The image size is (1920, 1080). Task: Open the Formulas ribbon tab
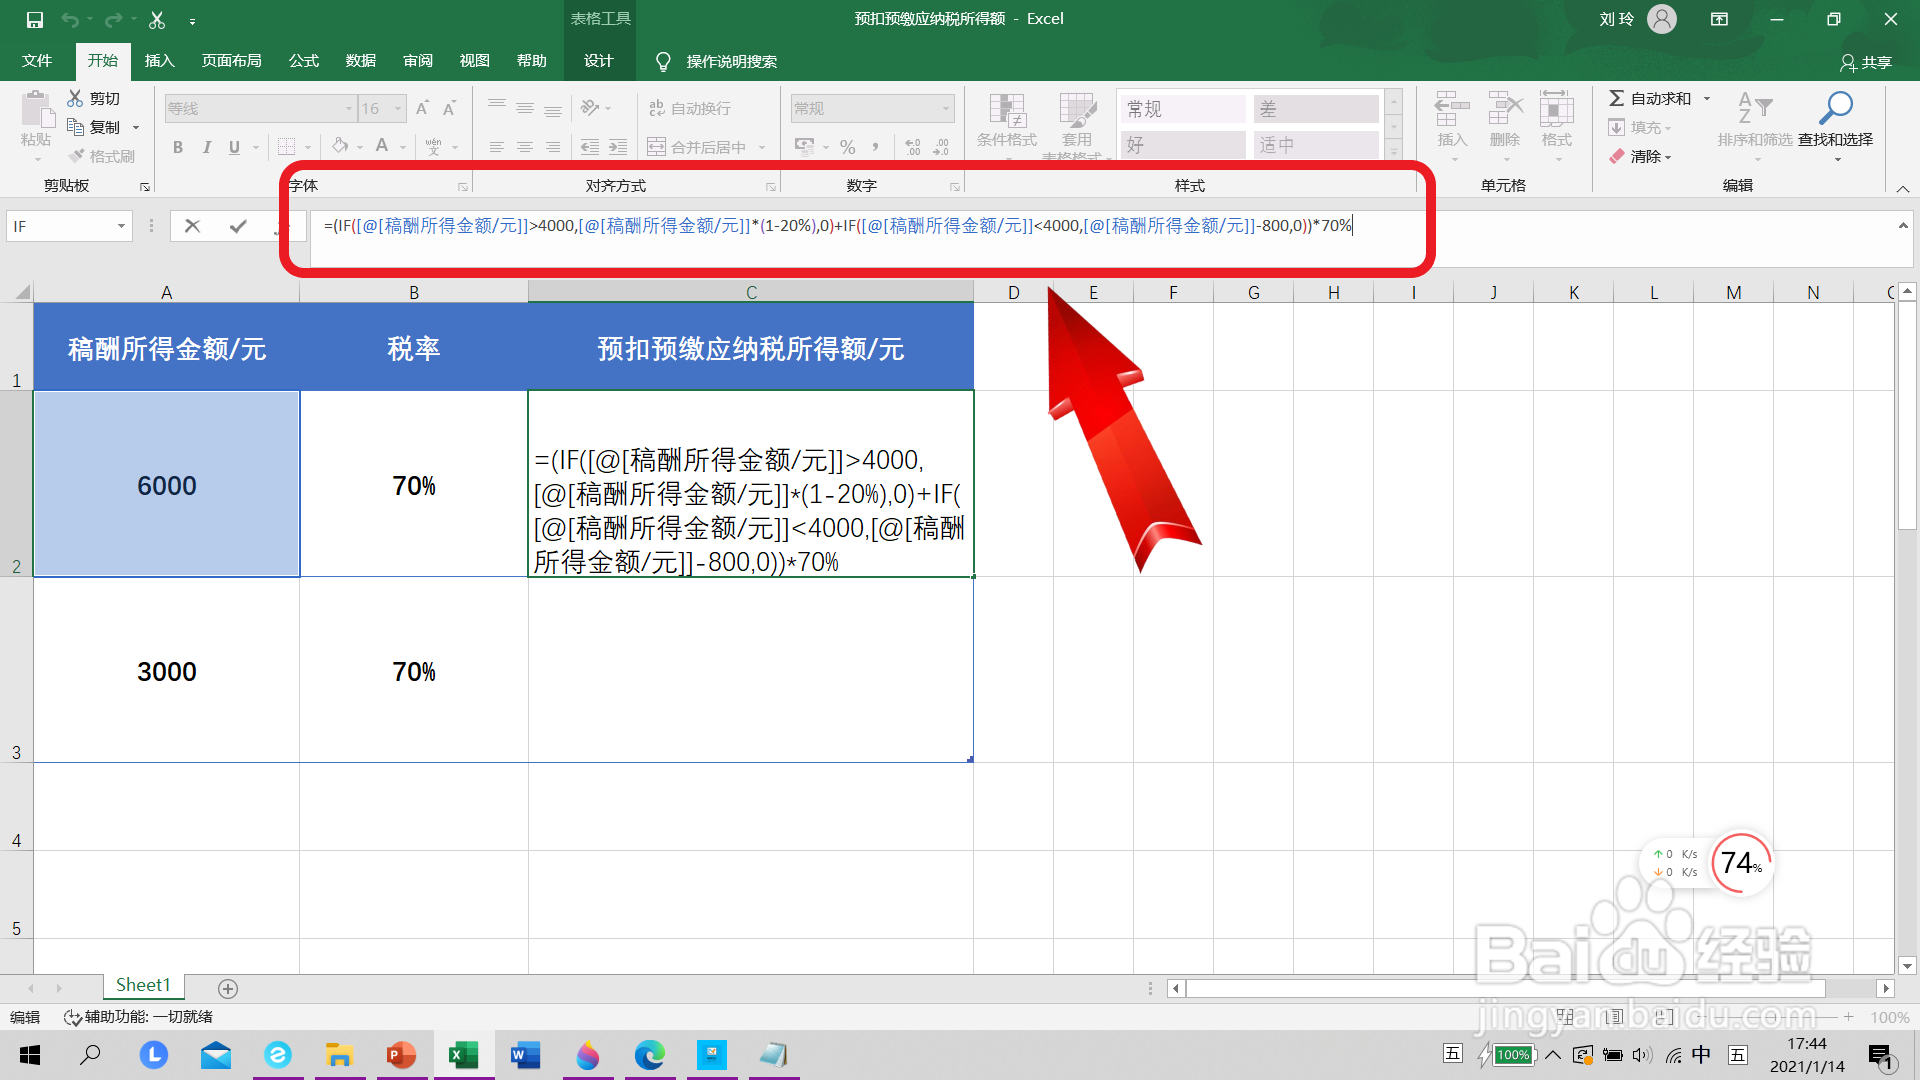point(303,61)
